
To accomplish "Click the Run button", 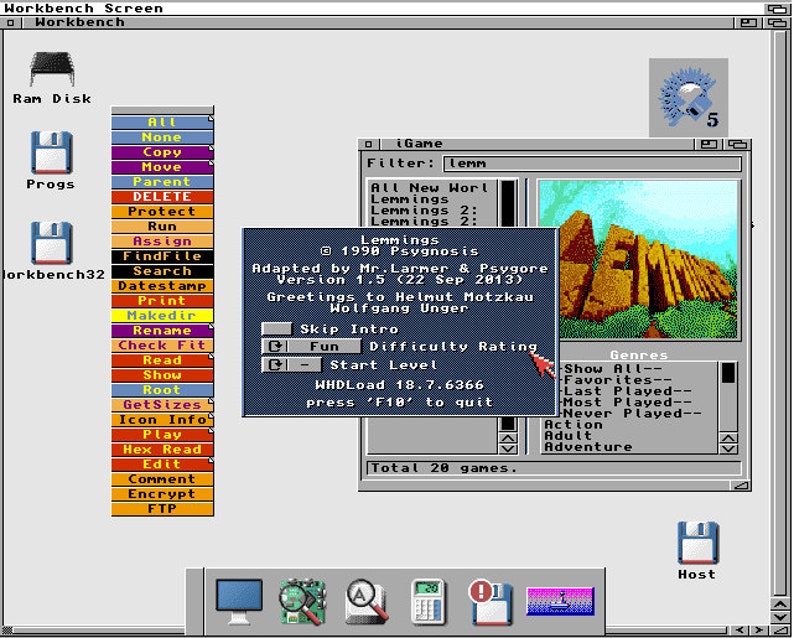I will tap(162, 226).
